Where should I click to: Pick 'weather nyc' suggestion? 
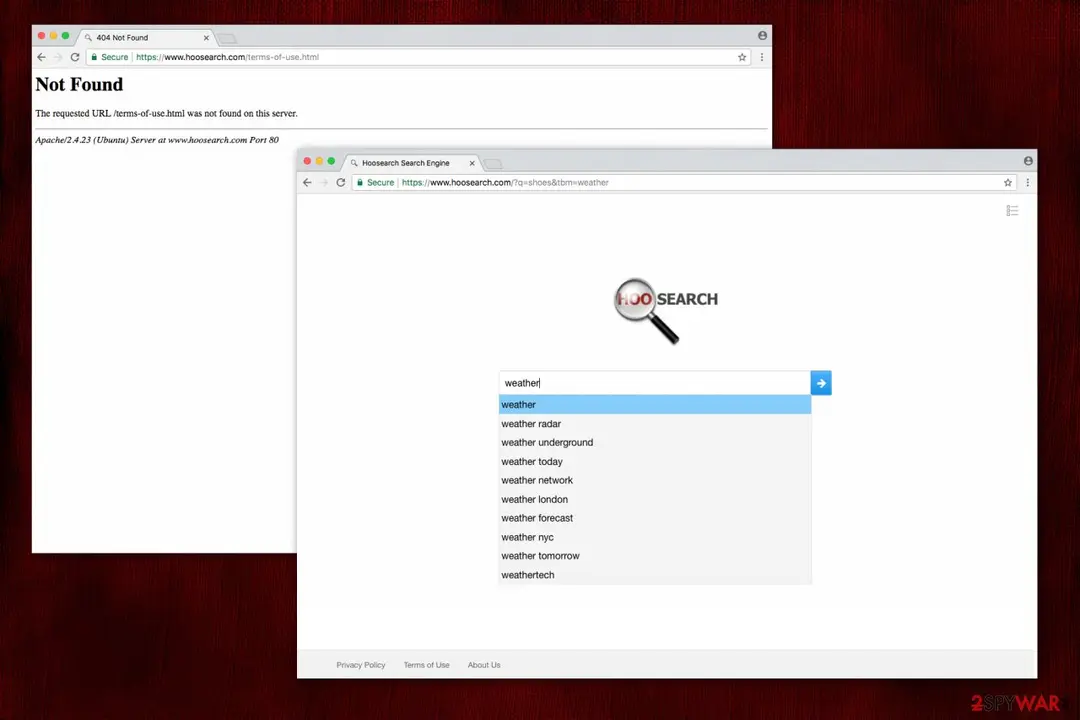(x=655, y=537)
